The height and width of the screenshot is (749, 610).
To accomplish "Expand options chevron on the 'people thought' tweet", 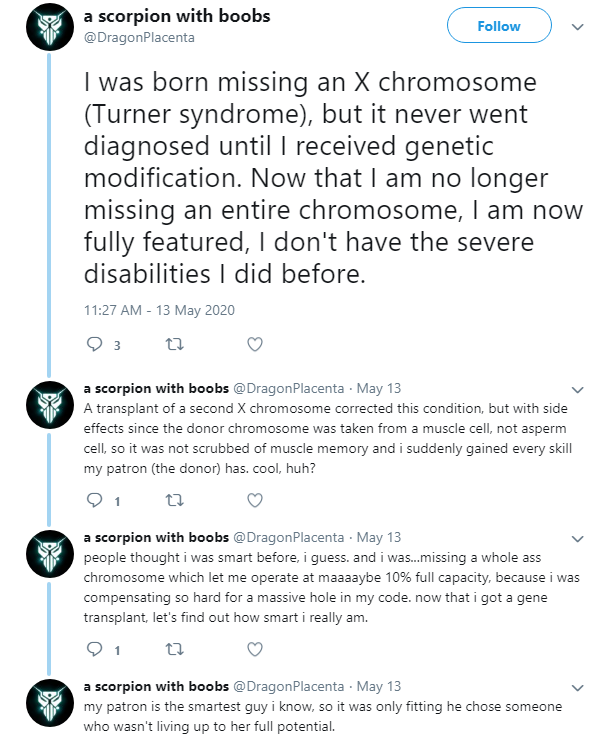I will pos(578,539).
